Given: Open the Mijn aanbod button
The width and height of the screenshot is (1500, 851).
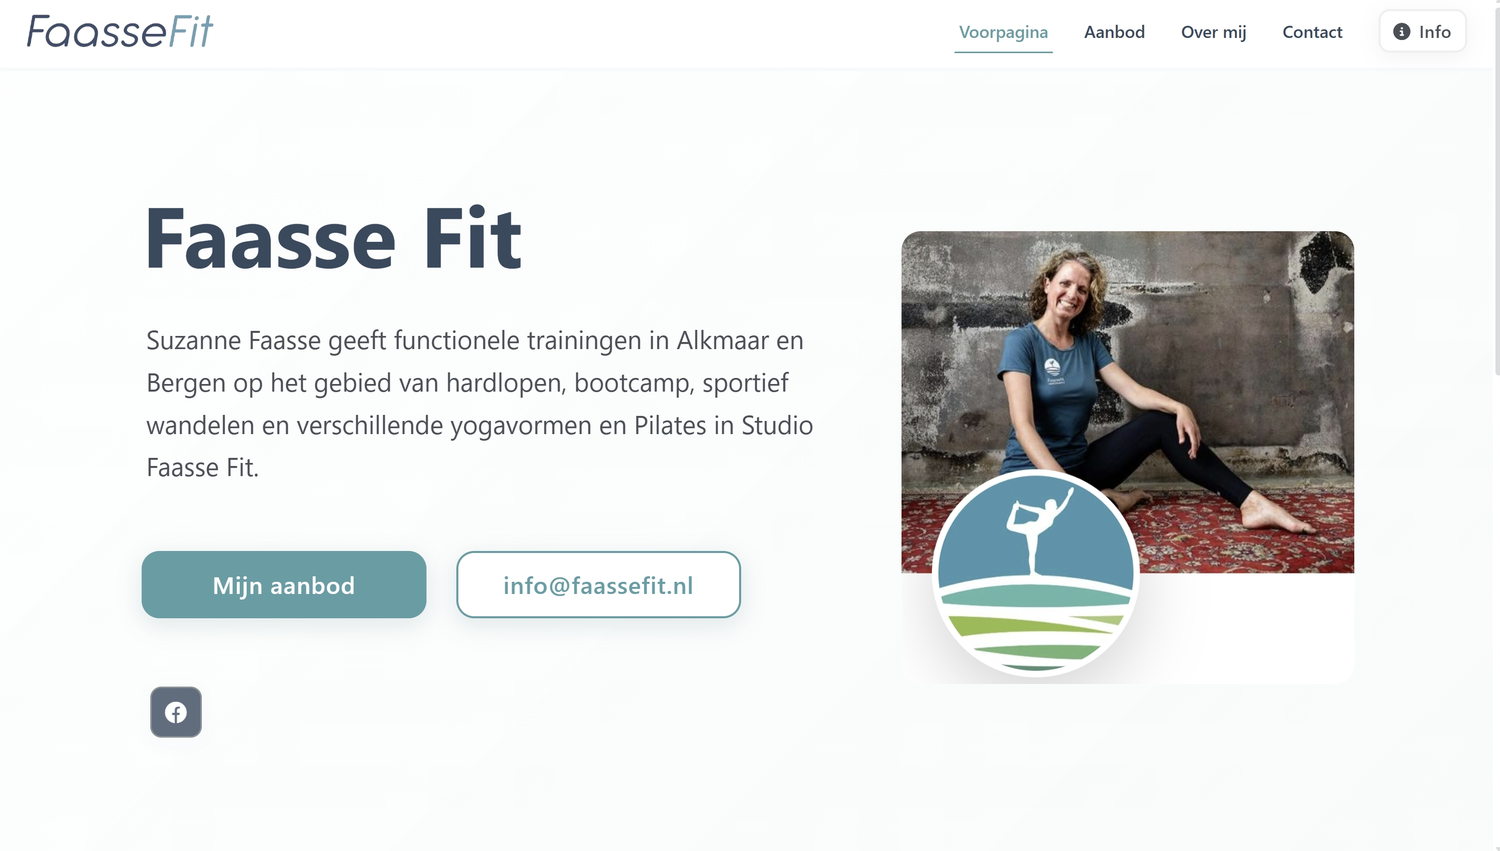Looking at the screenshot, I should [284, 585].
